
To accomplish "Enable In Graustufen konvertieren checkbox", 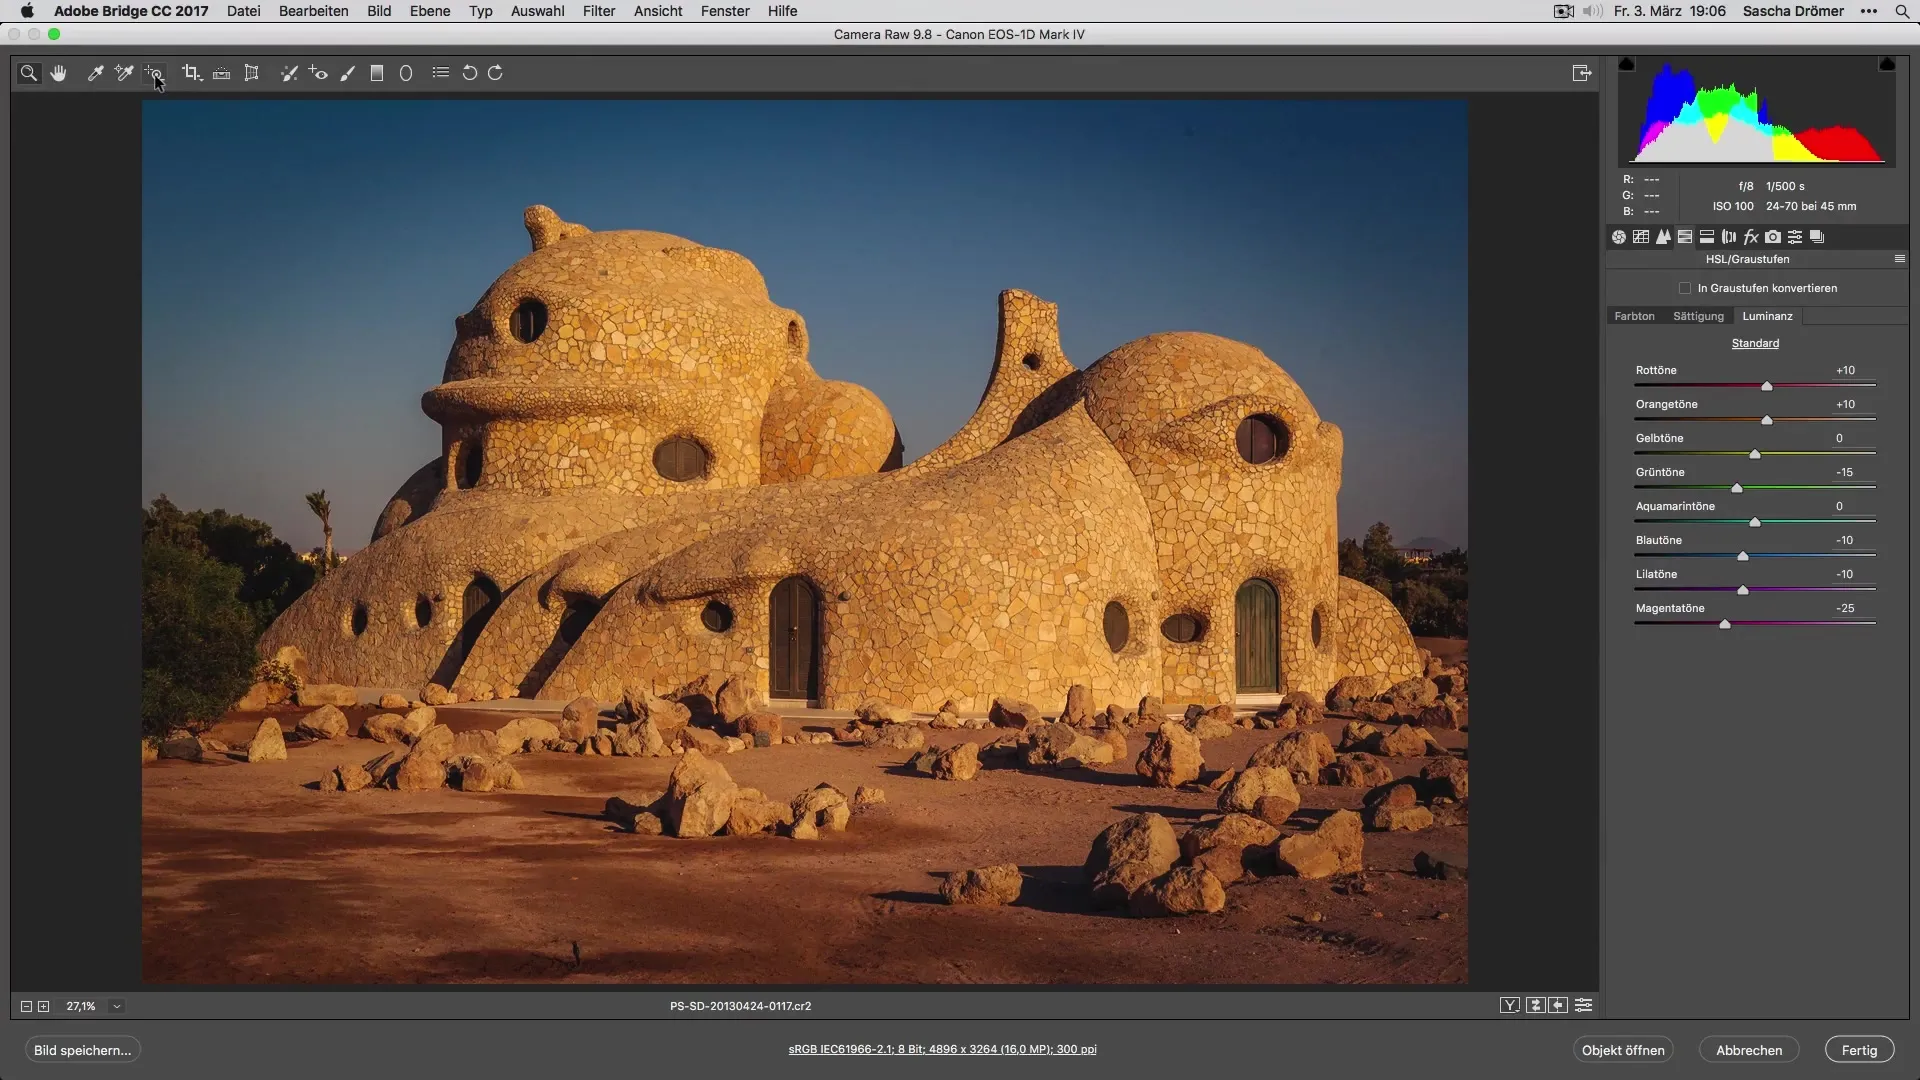I will coord(1685,288).
